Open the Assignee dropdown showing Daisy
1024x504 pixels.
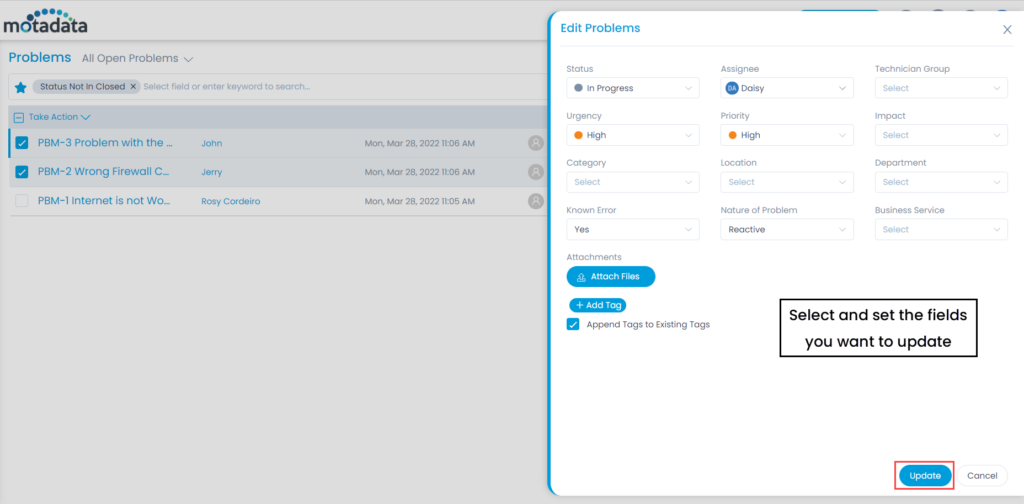click(786, 88)
